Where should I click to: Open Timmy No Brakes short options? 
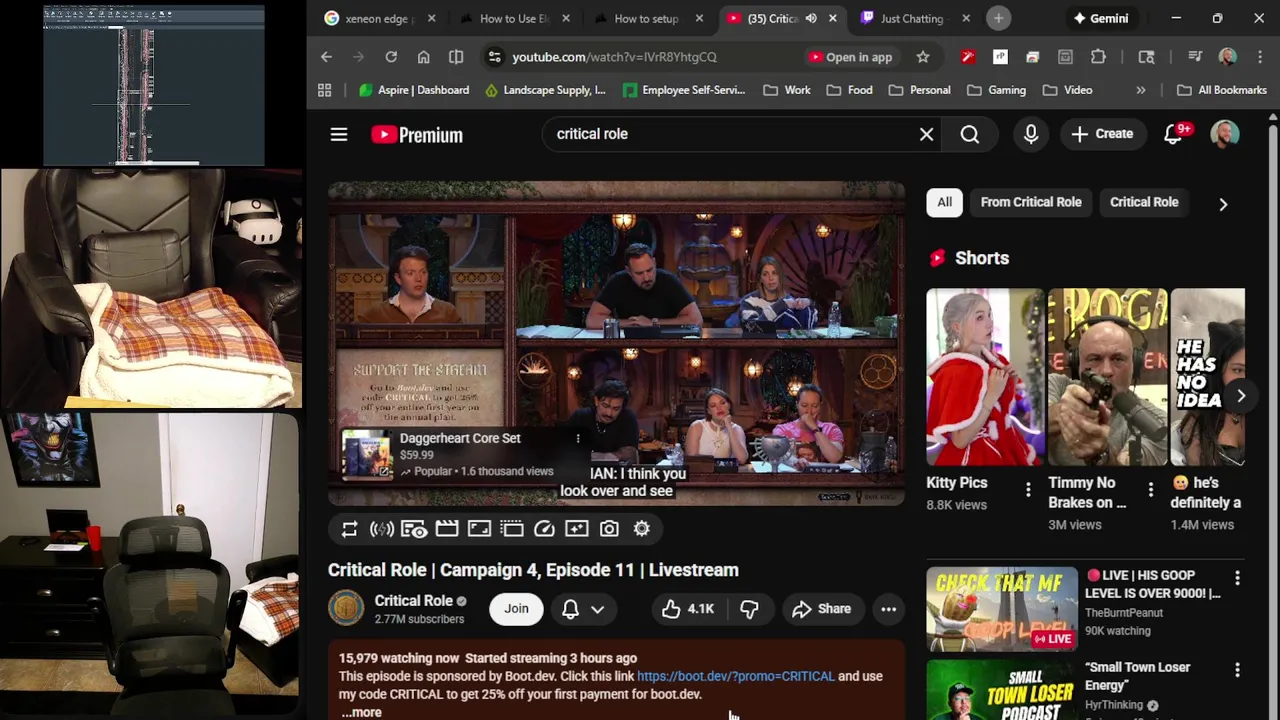click(1151, 490)
